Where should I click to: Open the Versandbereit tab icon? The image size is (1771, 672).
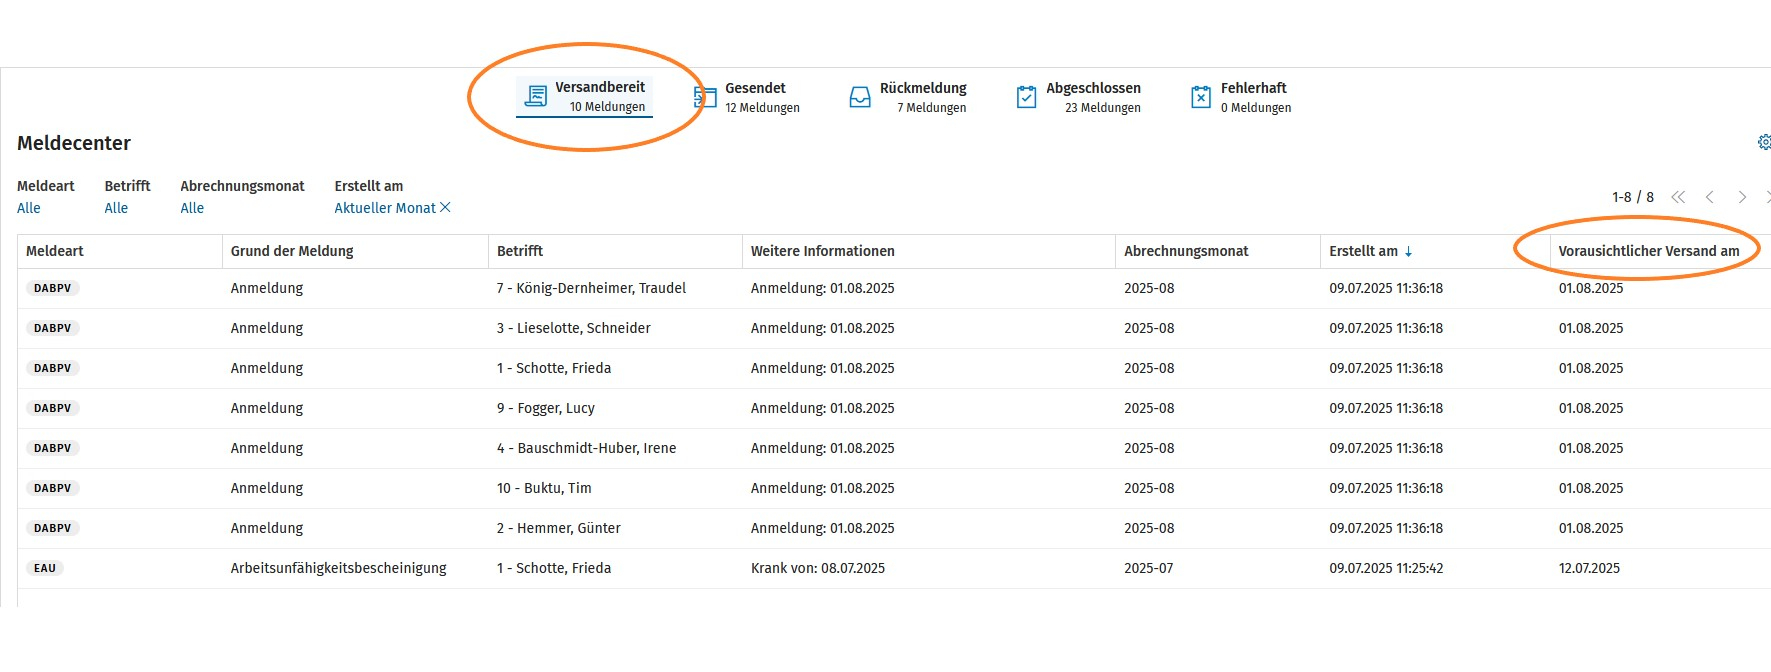[536, 96]
